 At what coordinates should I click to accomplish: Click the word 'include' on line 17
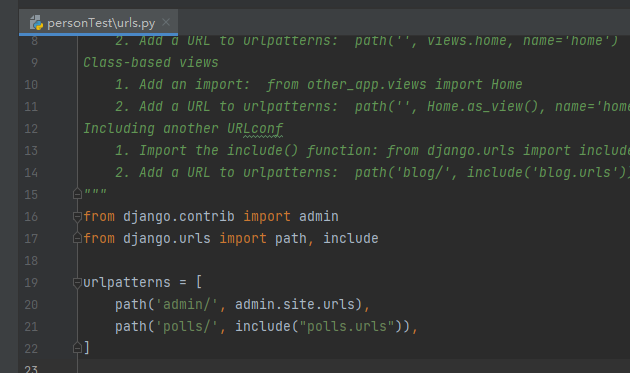pos(351,238)
